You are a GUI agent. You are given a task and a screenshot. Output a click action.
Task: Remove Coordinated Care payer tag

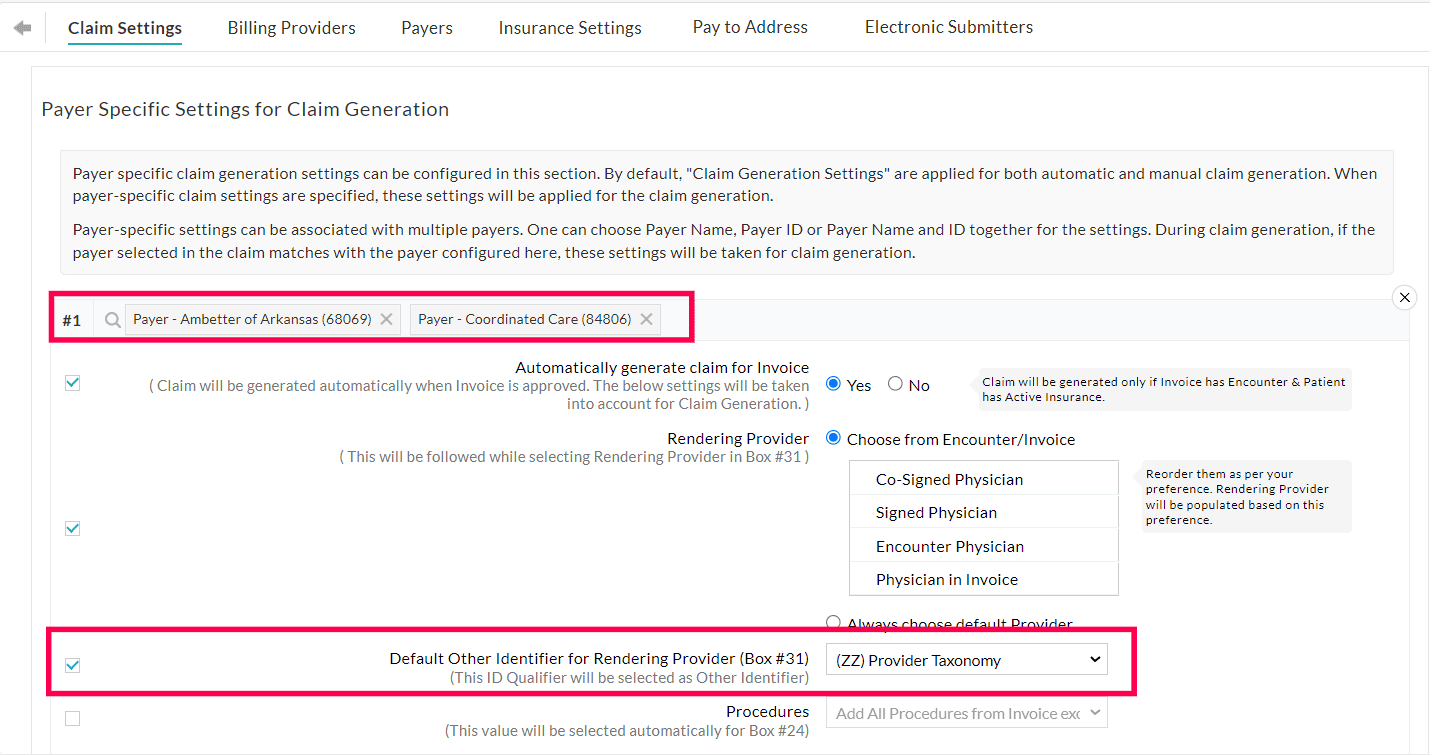click(646, 320)
